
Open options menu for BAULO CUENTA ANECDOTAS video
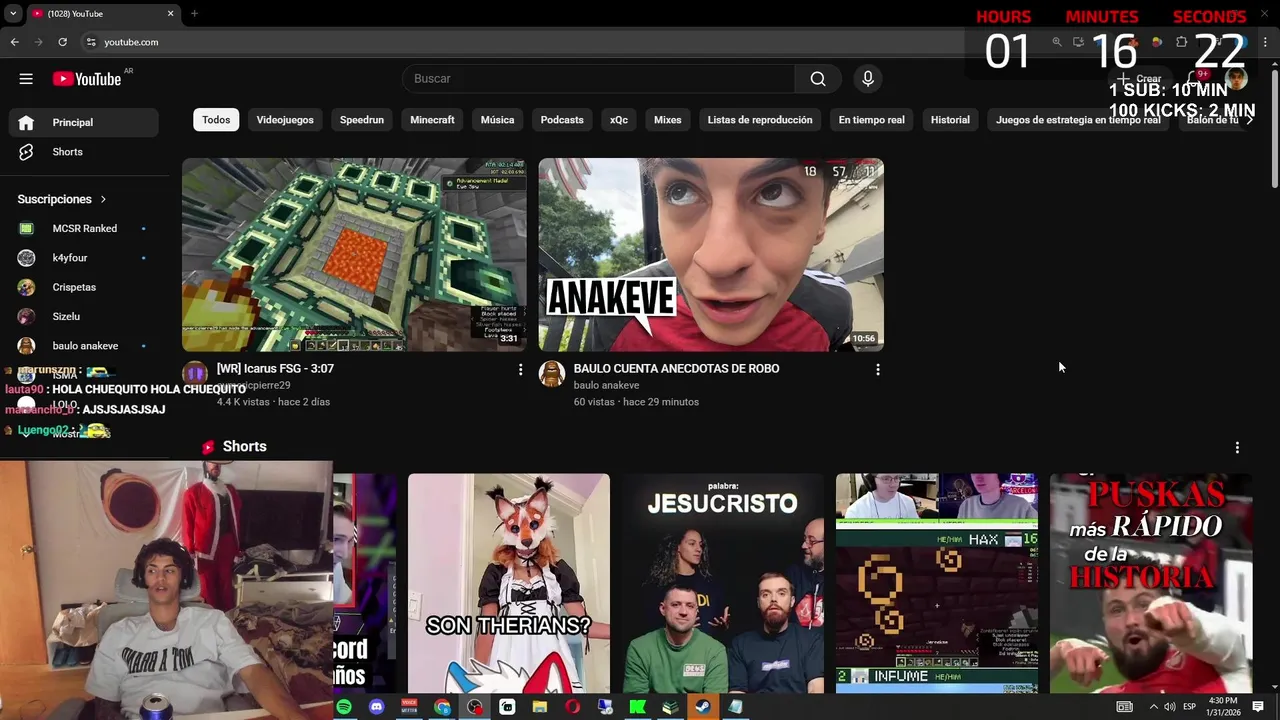pos(878,370)
